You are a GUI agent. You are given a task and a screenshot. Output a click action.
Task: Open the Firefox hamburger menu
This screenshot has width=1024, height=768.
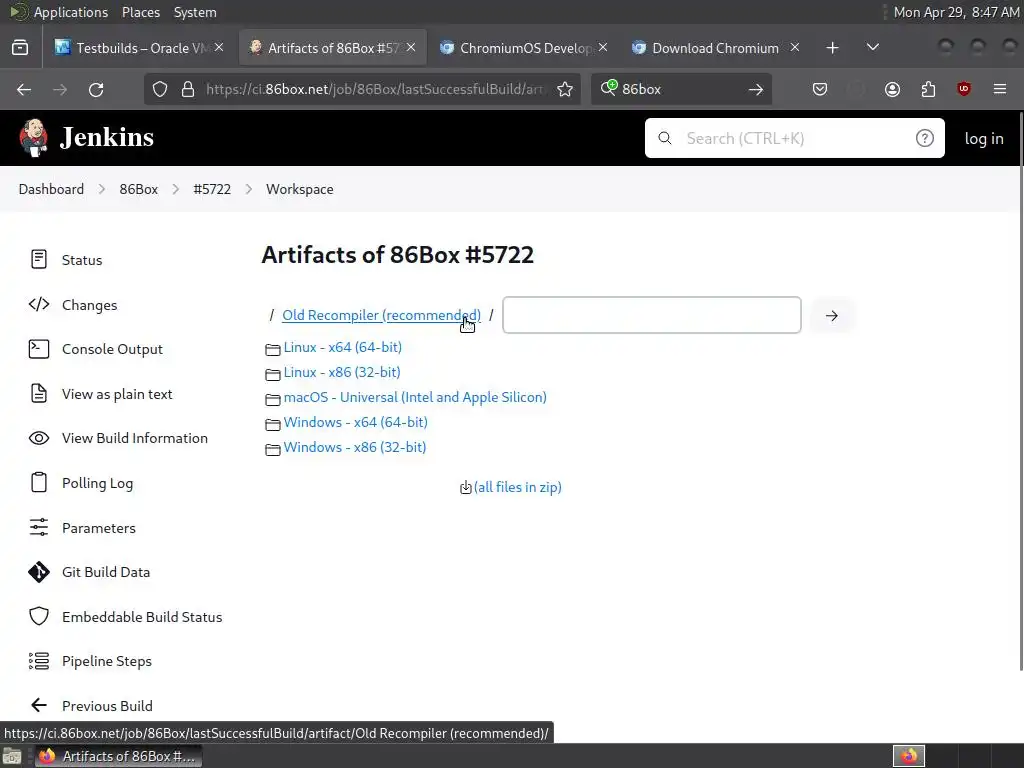click(x=999, y=89)
